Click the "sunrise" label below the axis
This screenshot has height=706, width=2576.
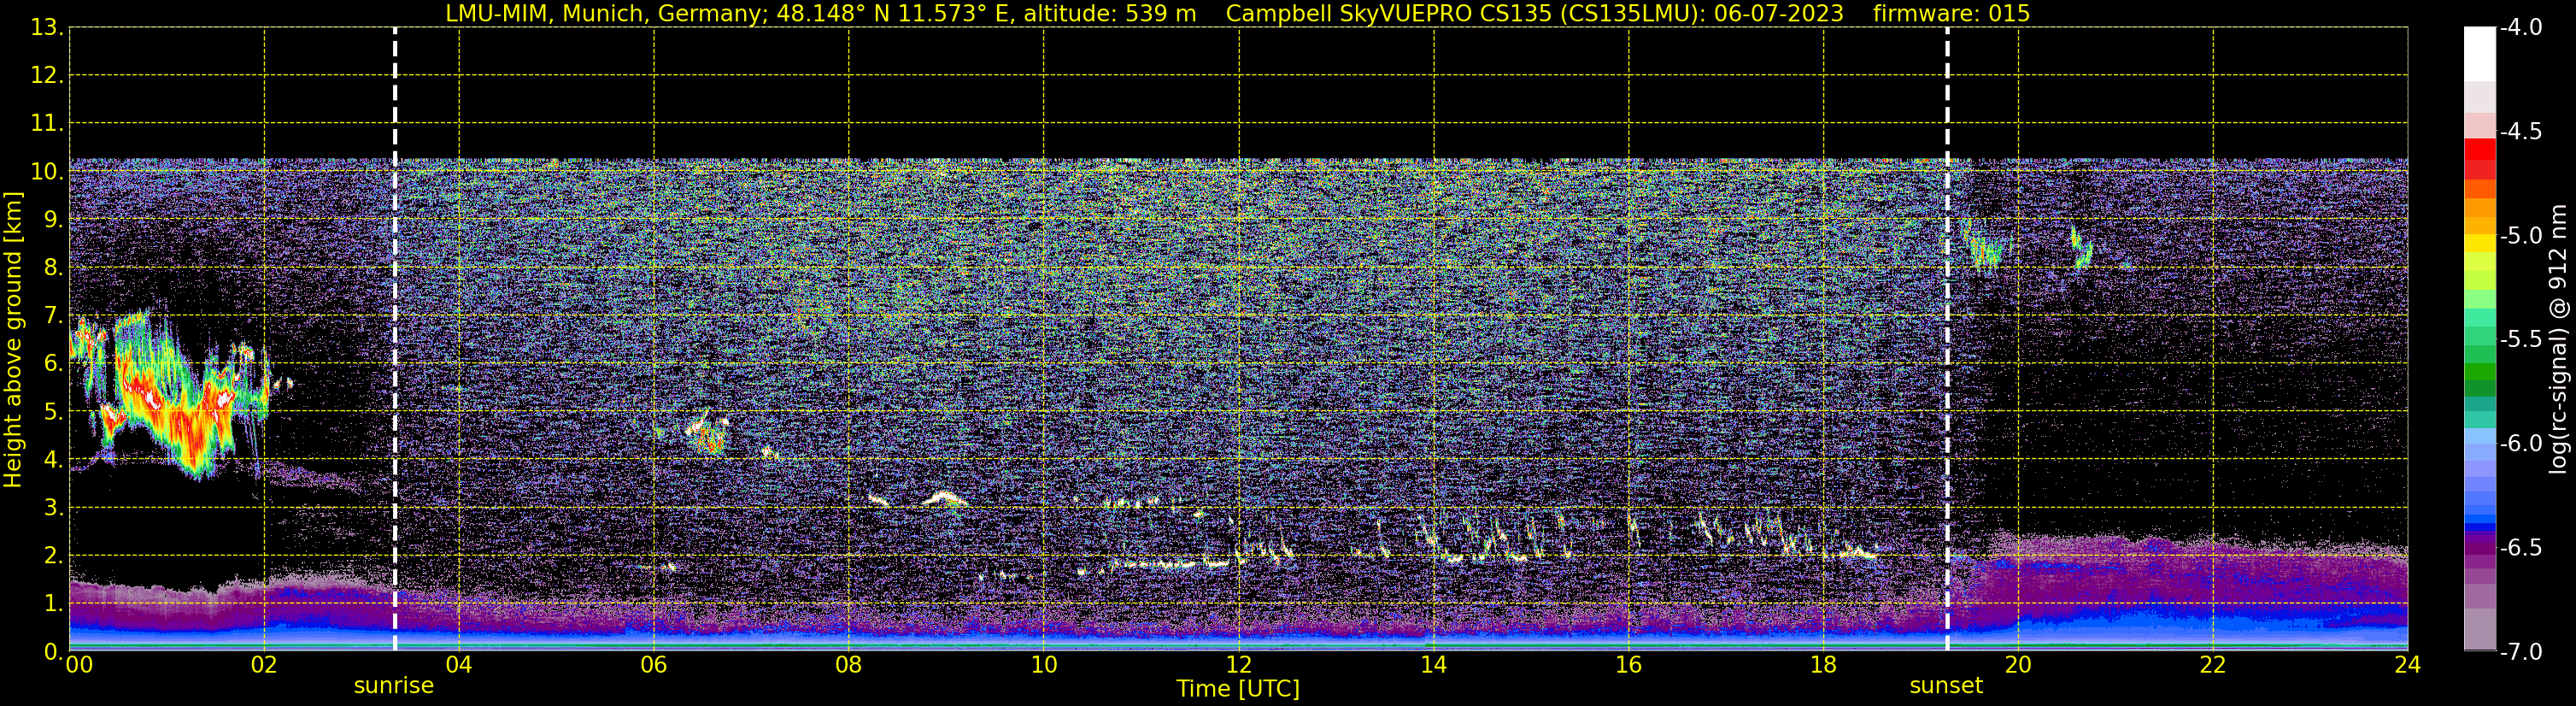point(394,686)
